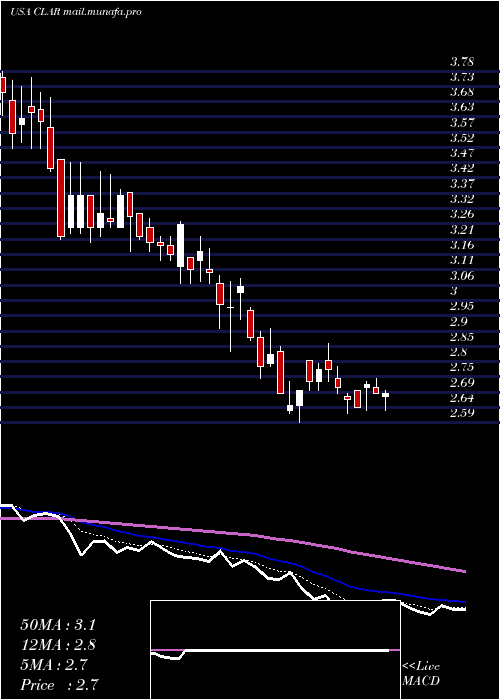
Task: Select the 3.78 price axis label
Action: [462, 62]
